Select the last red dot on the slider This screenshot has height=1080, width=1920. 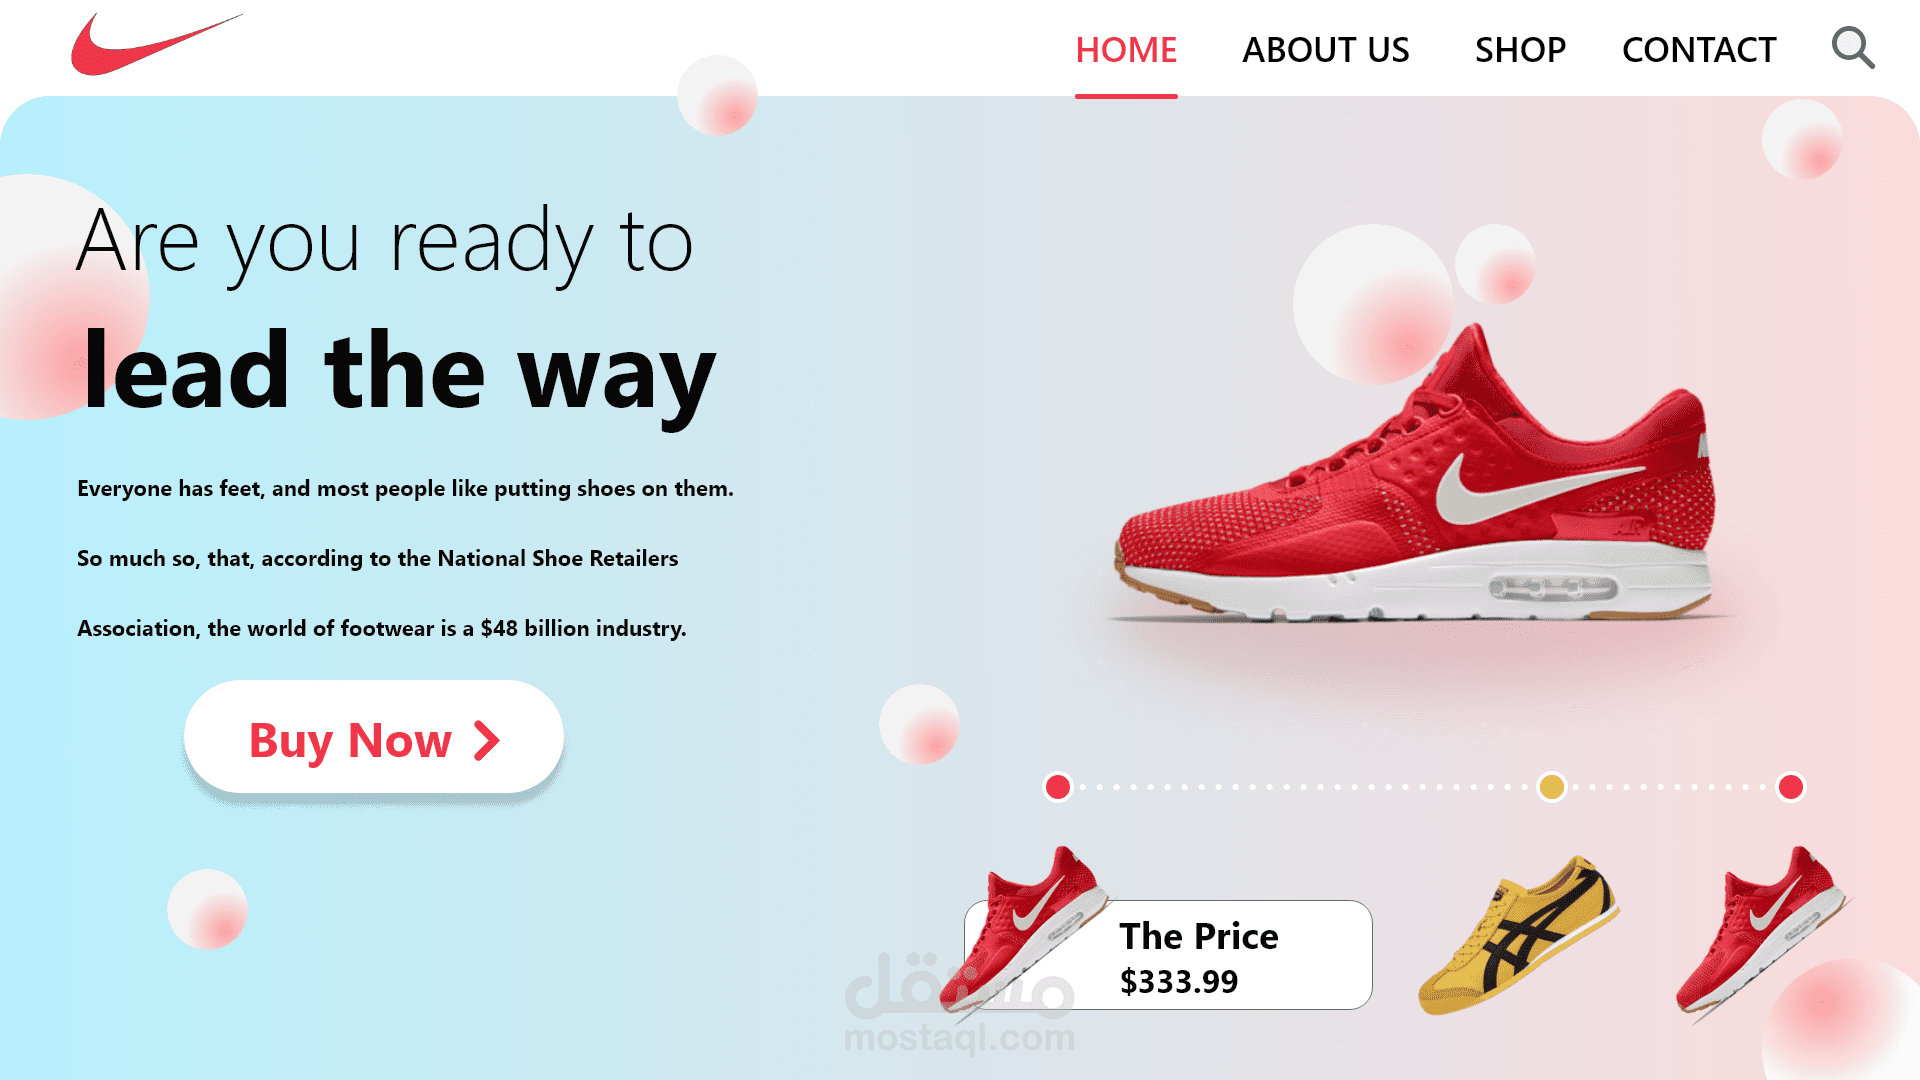[1791, 787]
